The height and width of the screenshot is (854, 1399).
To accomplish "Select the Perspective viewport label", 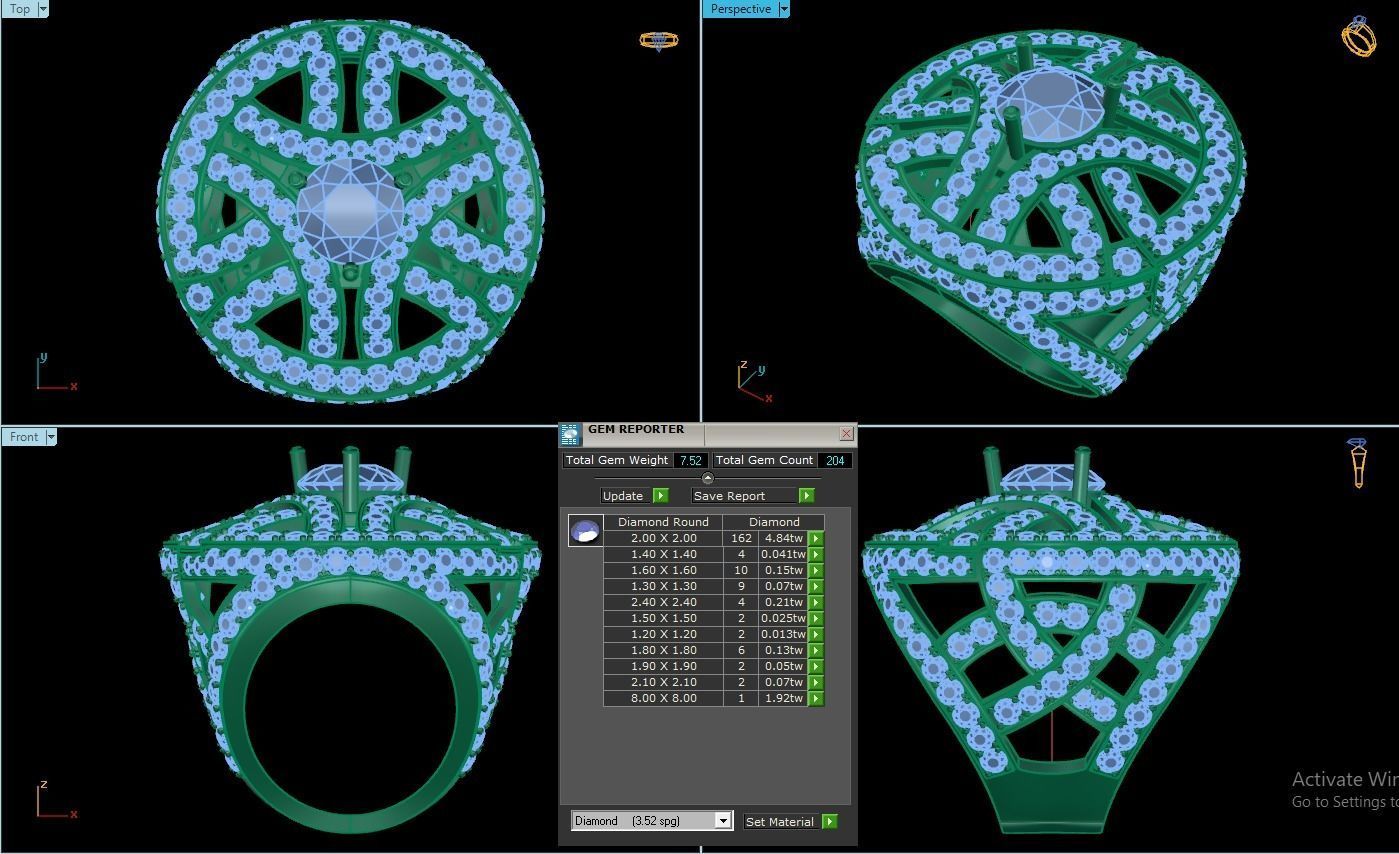I will (740, 9).
